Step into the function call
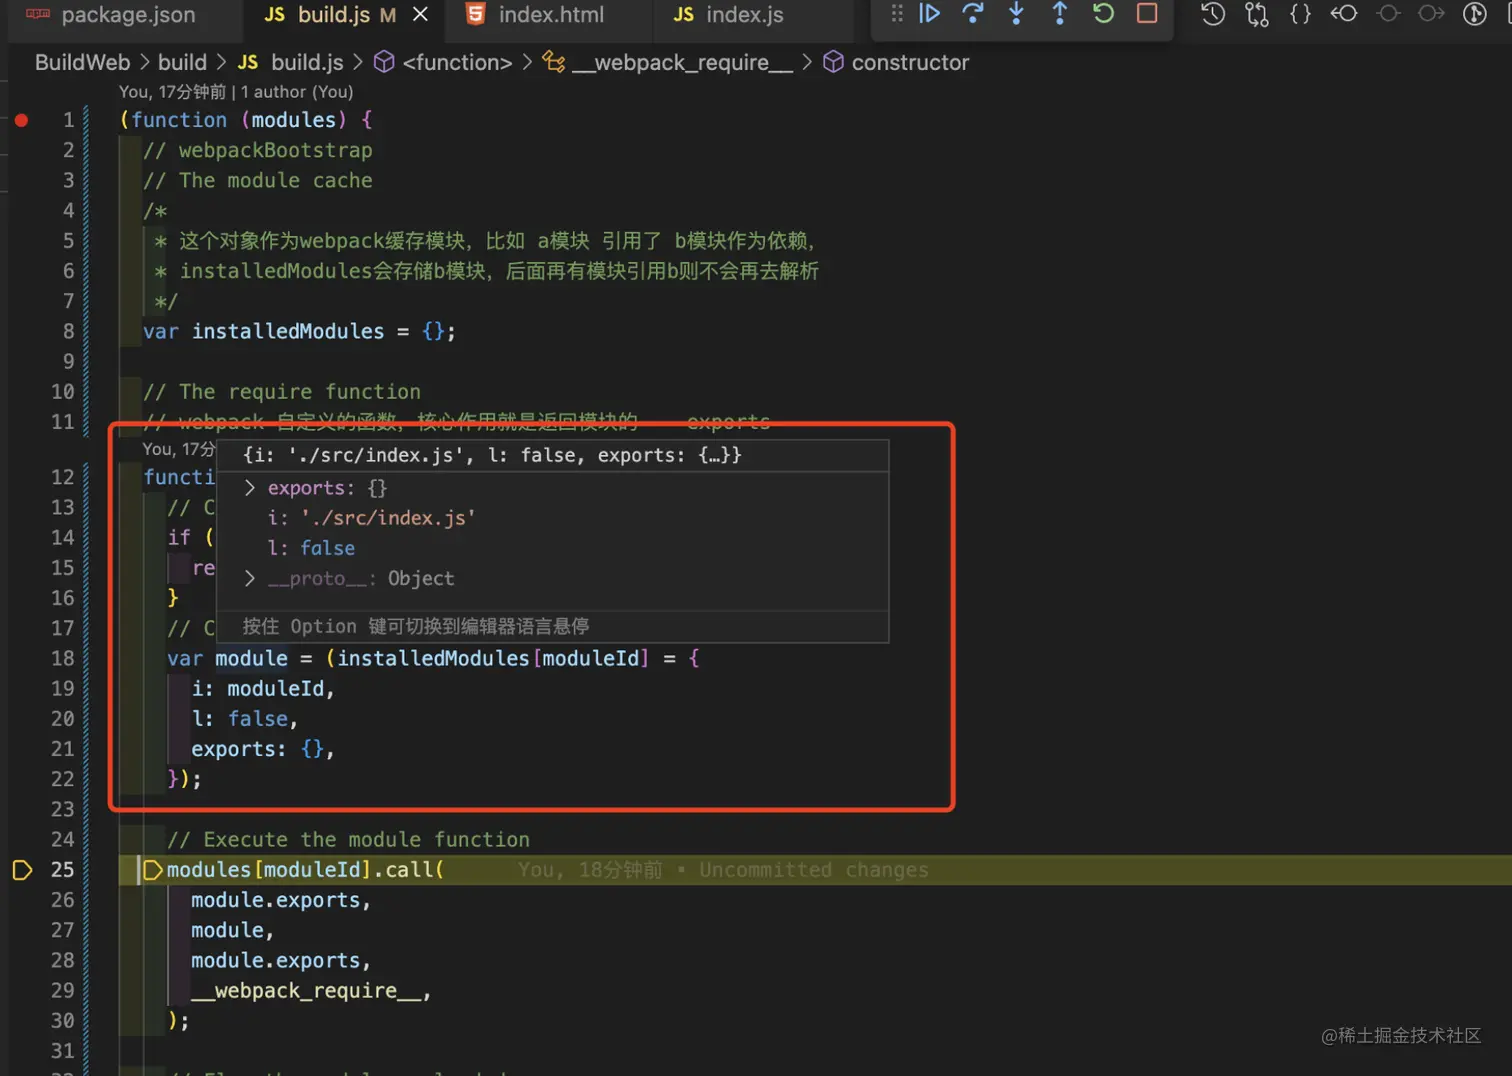This screenshot has height=1076, width=1512. [x=1016, y=13]
